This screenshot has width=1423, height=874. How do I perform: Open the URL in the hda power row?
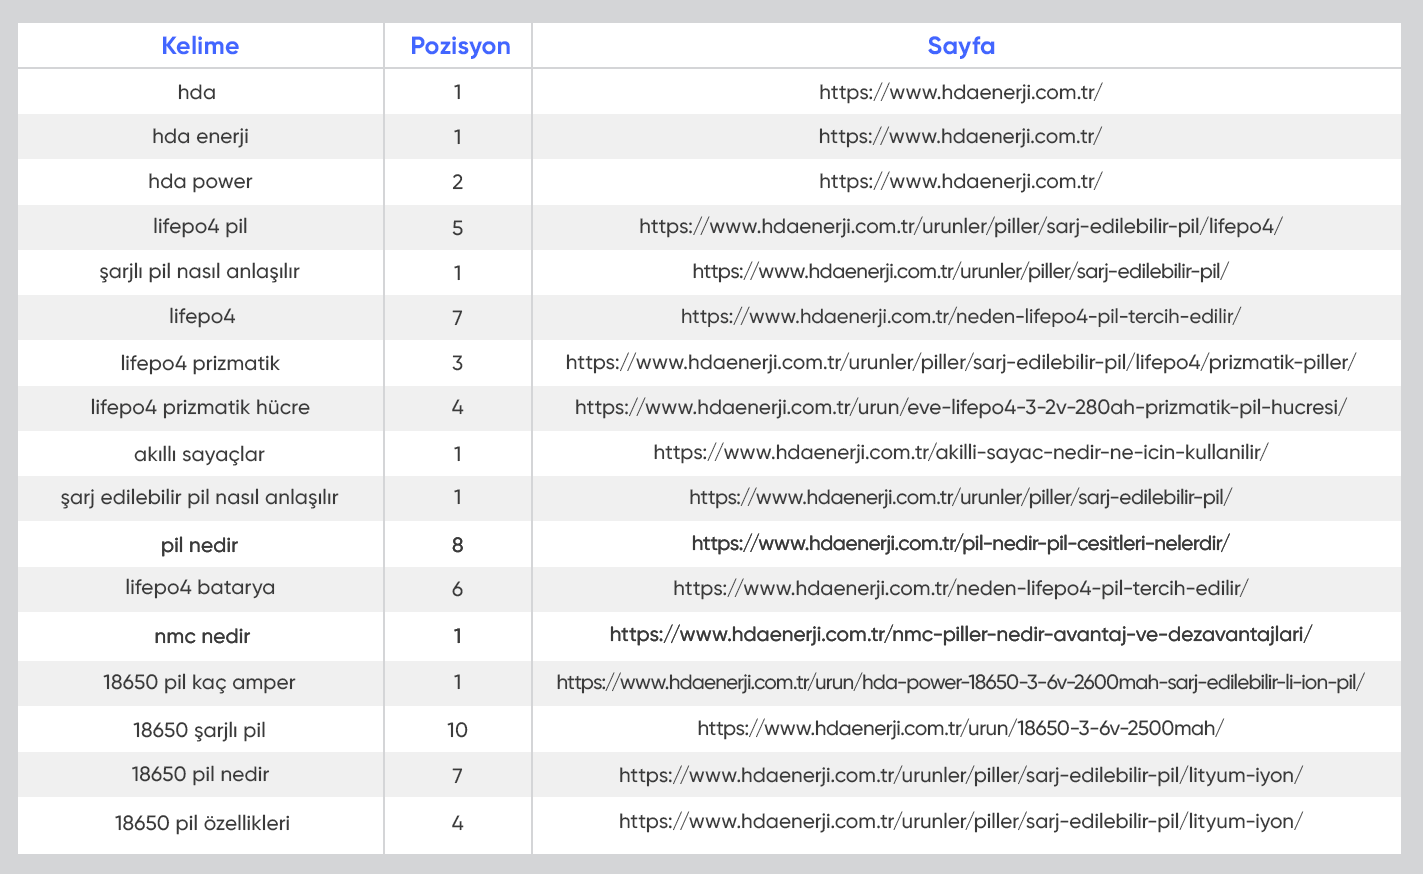pyautogui.click(x=960, y=181)
